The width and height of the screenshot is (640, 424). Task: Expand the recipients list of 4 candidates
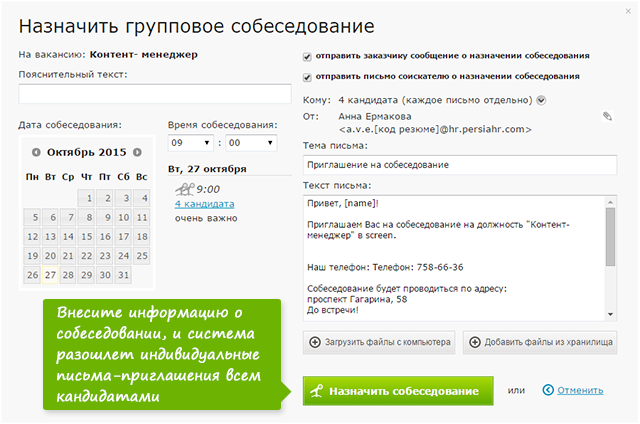point(541,100)
